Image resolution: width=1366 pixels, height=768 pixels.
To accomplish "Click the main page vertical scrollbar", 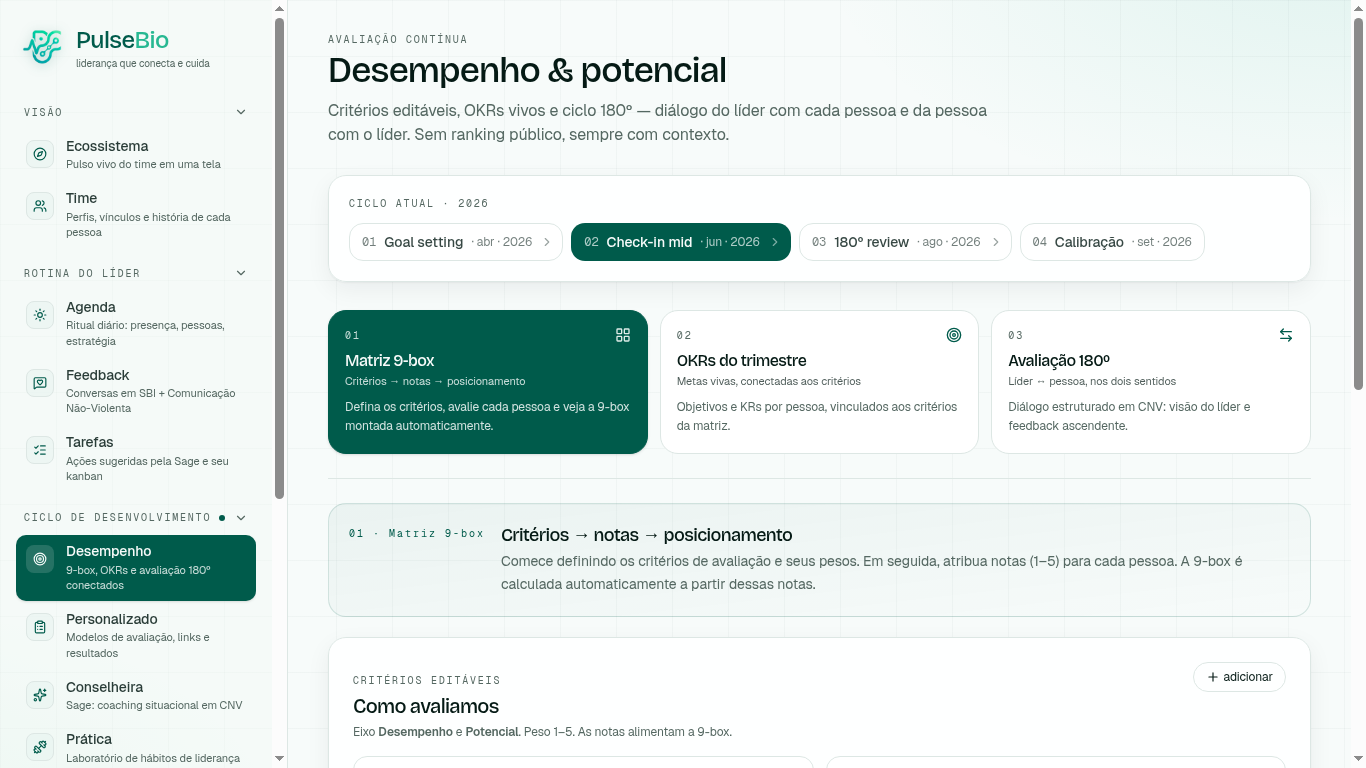I will click(1358, 203).
